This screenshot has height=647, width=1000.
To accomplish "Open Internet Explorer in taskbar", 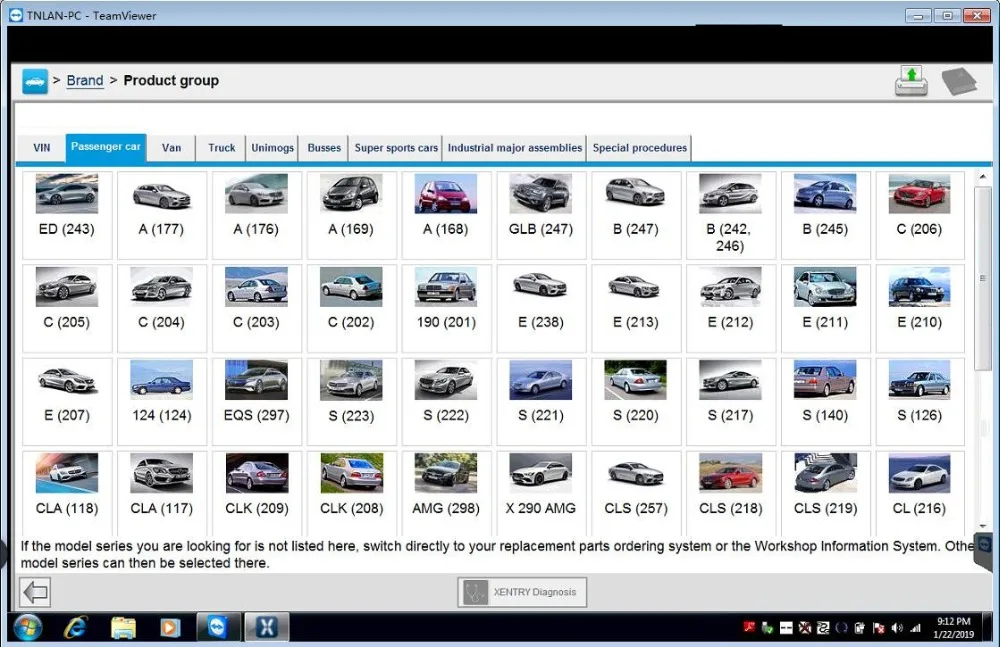I will pos(75,627).
